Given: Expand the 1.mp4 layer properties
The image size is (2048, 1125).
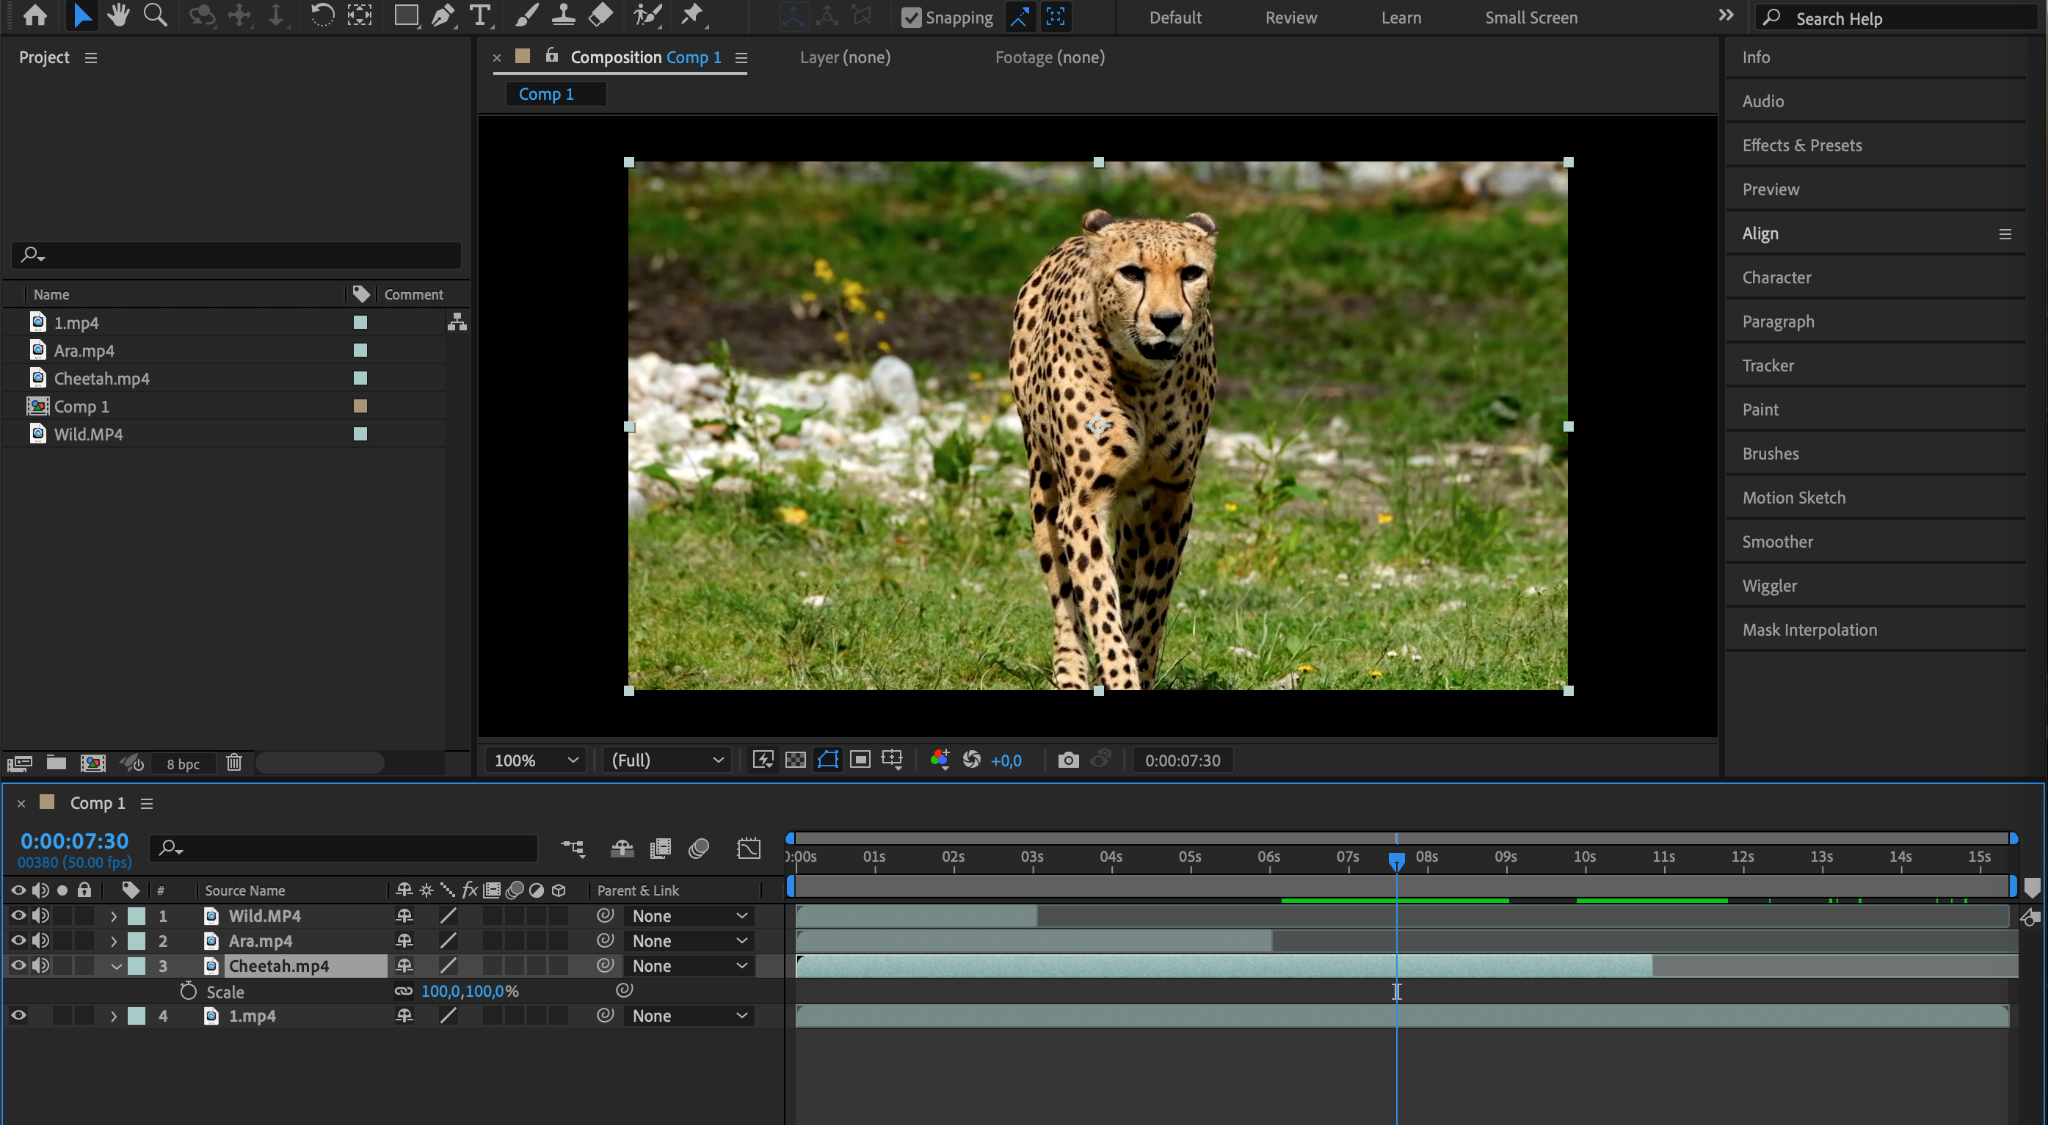Looking at the screenshot, I should click(x=114, y=1016).
